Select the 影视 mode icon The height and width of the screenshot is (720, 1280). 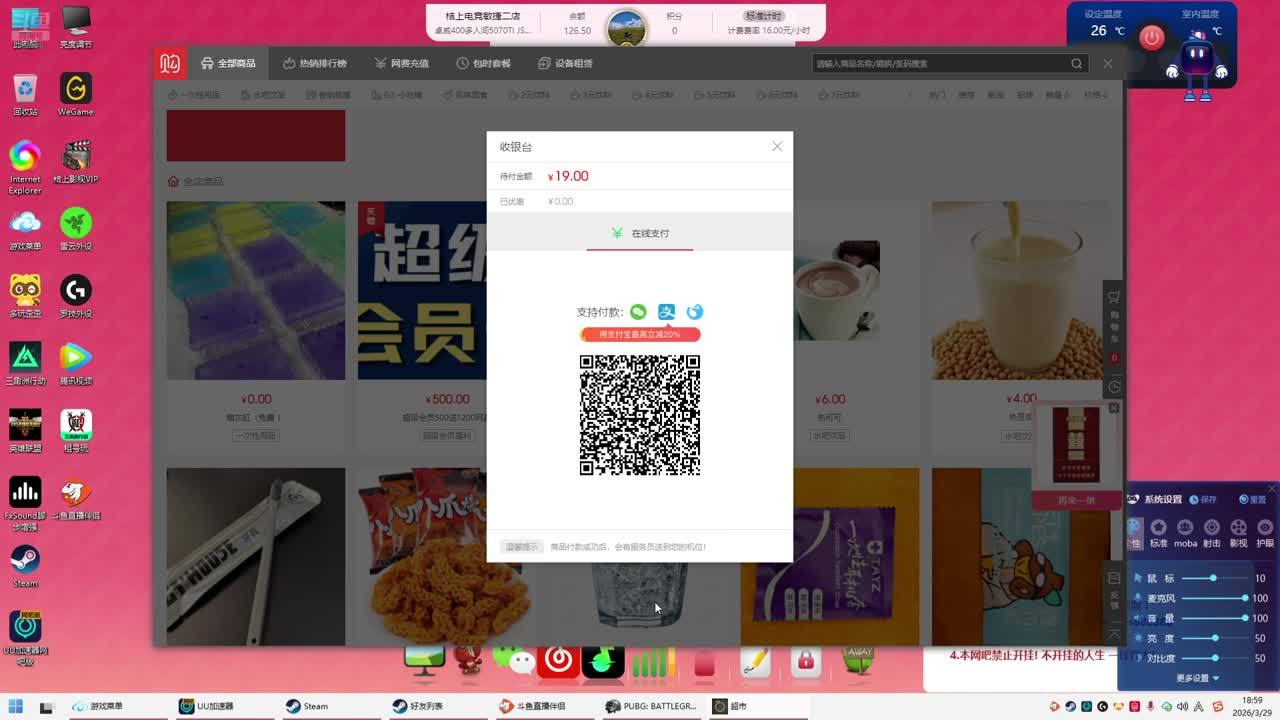click(1238, 533)
